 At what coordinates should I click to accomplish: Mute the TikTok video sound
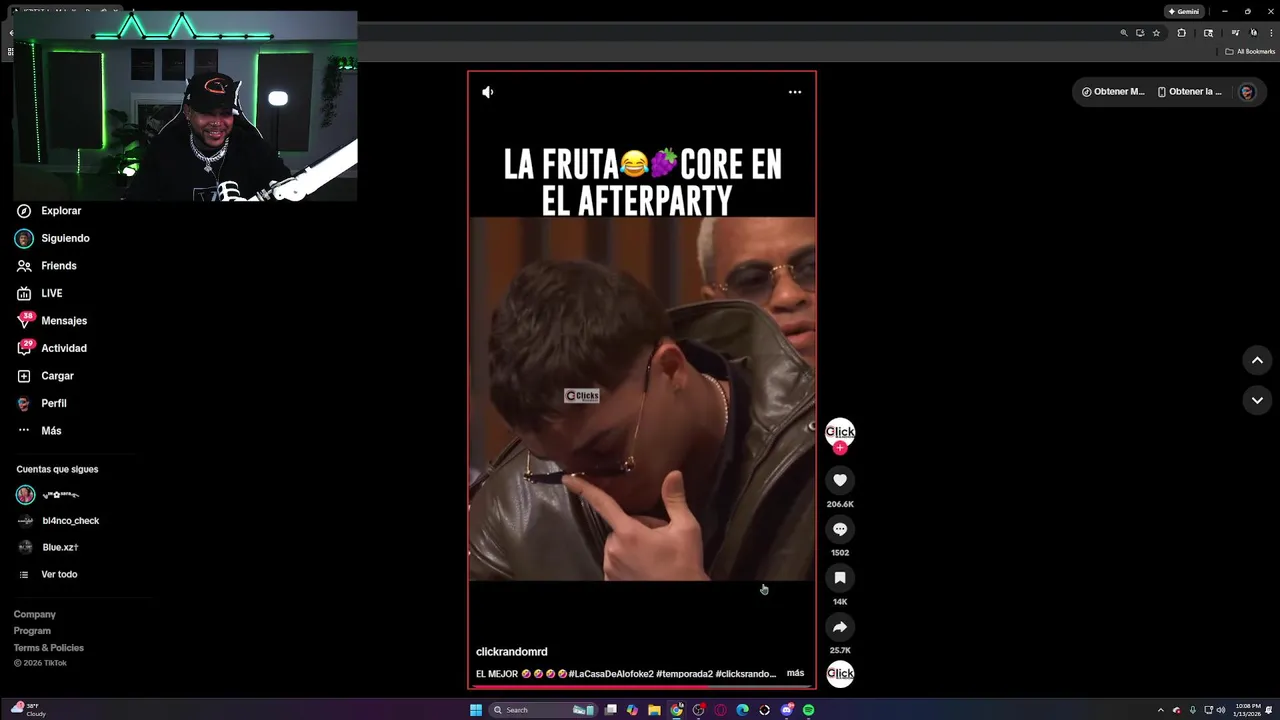pos(487,92)
